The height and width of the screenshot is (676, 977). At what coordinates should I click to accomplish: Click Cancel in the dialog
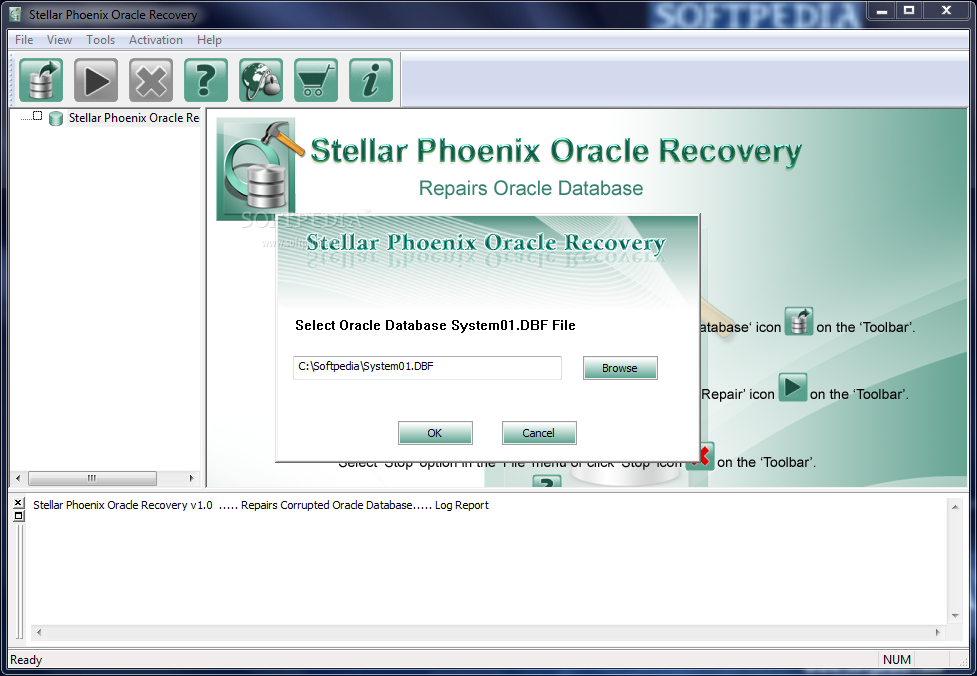click(539, 433)
